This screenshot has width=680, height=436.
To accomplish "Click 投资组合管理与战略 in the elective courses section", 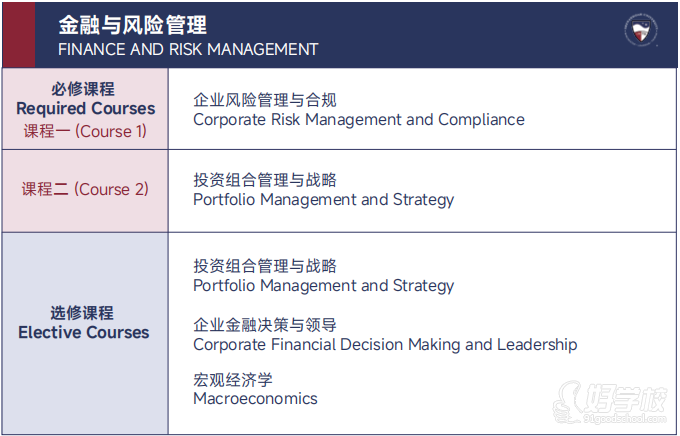I will tap(265, 266).
